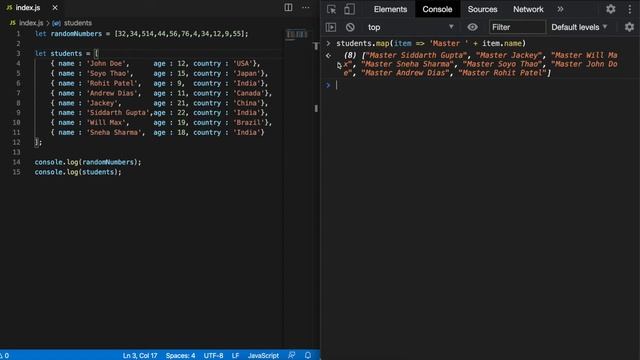Image resolution: width=640 pixels, height=360 pixels.
Task: Click line number 13 in the gutter
Action: coord(16,152)
